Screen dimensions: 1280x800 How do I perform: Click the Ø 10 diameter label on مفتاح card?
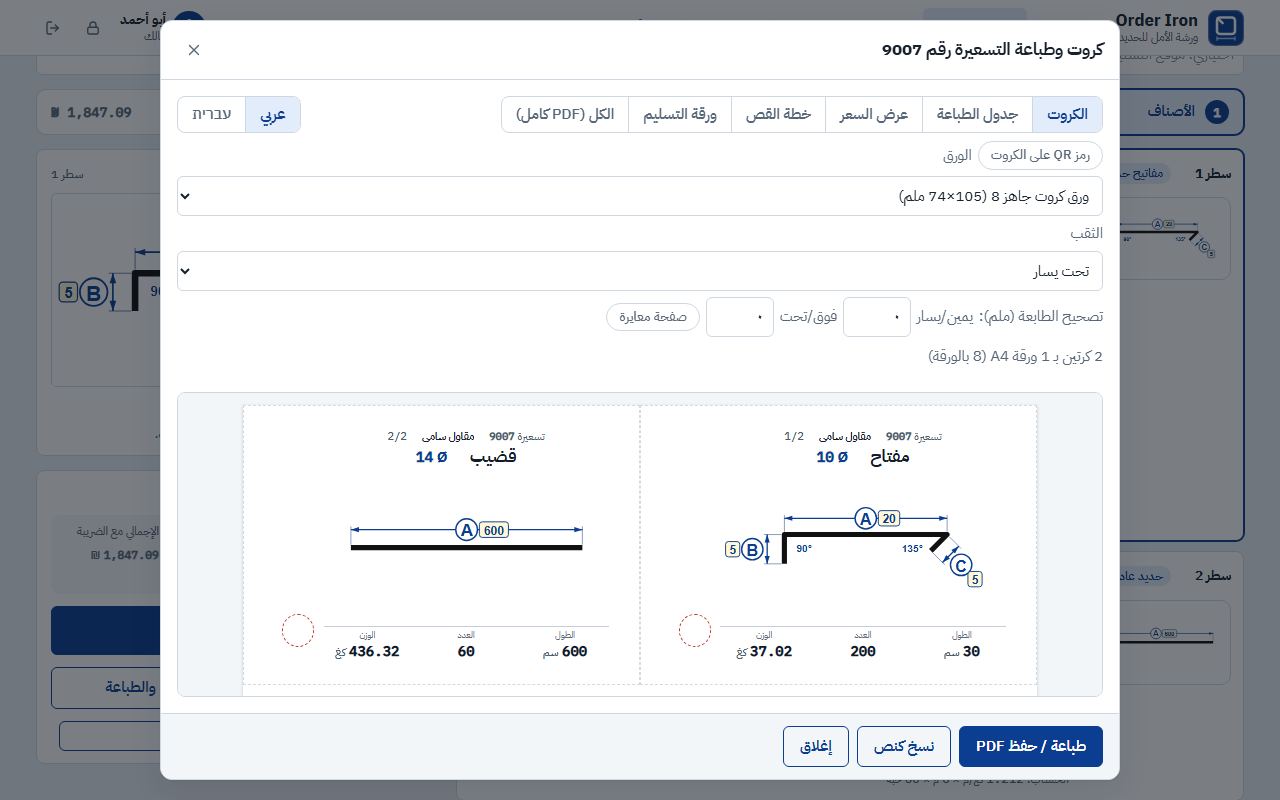pyautogui.click(x=832, y=457)
